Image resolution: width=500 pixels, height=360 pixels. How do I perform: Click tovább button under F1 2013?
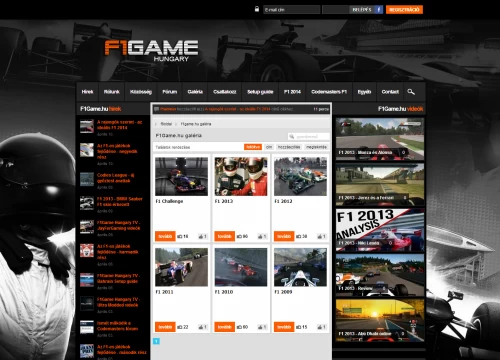click(224, 236)
